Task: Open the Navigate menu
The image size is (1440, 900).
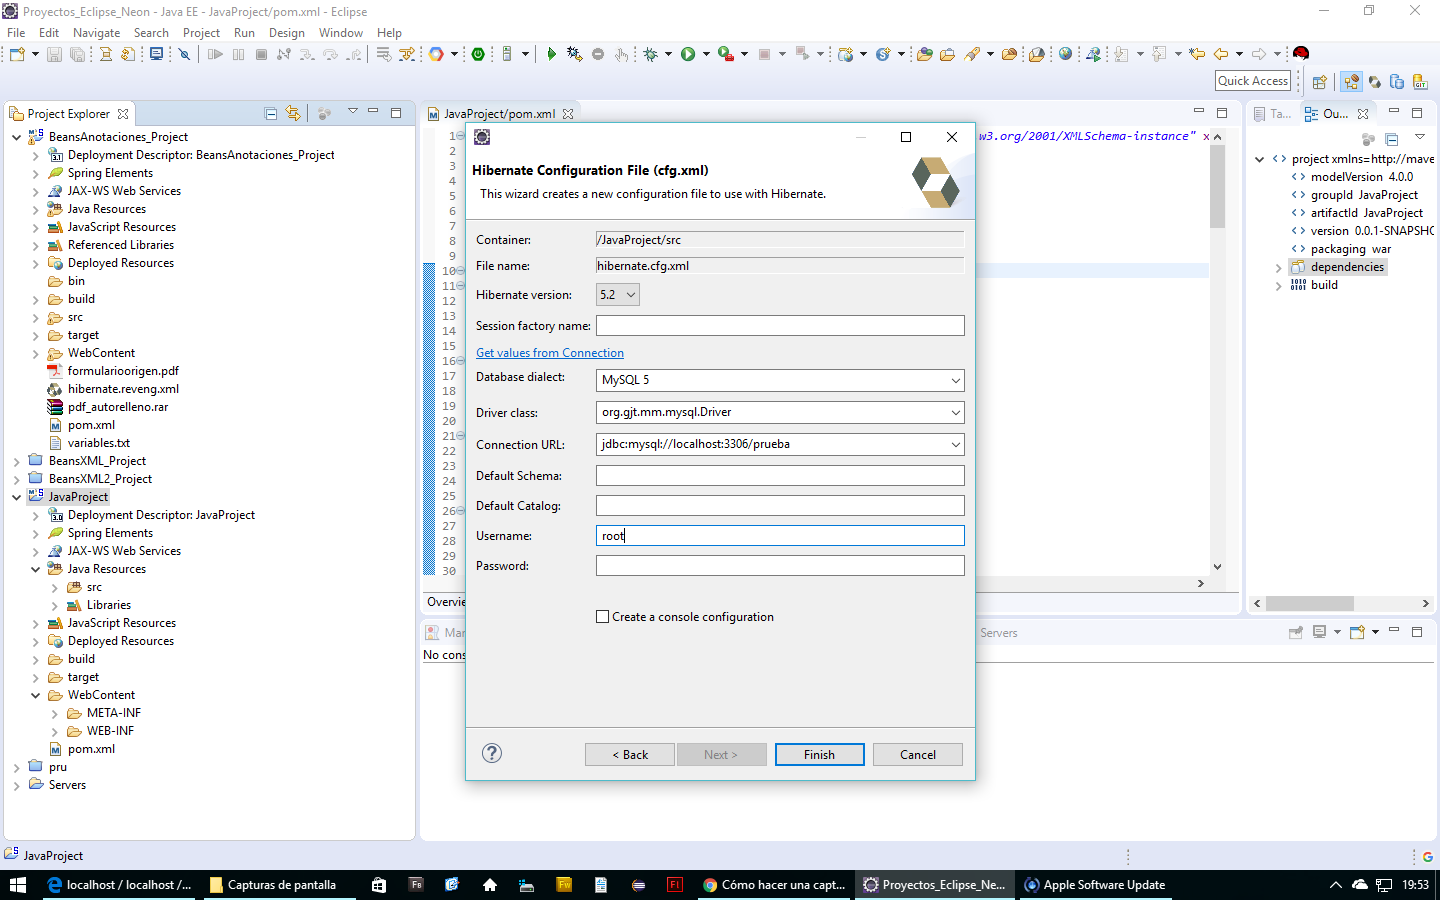Action: point(96,33)
